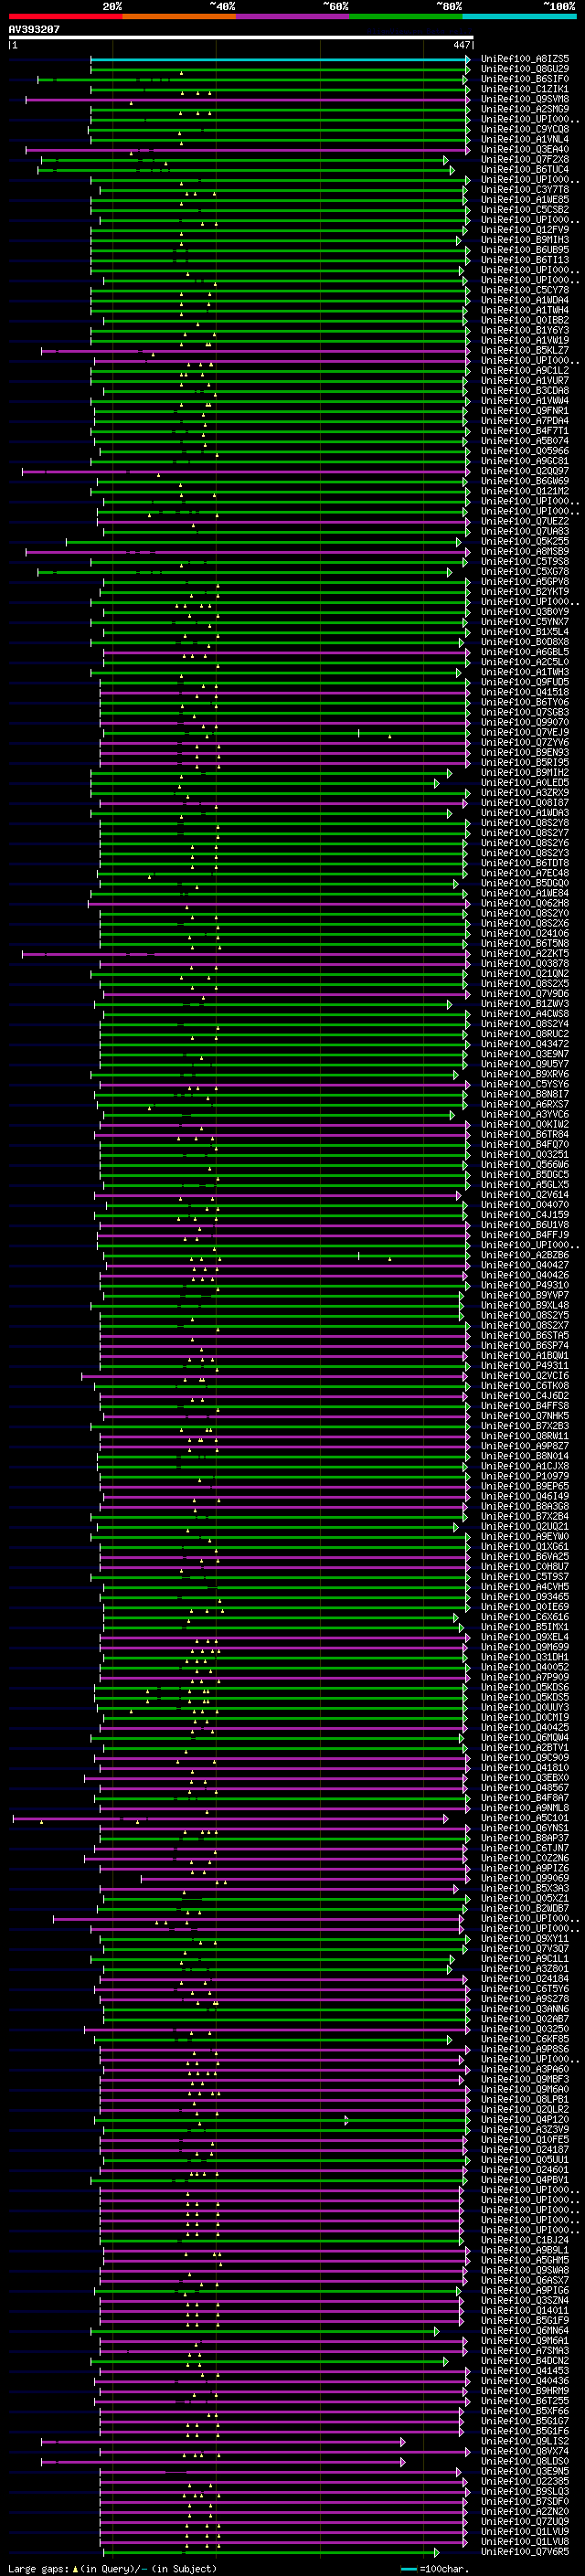Select hit label UniRef100_C5XG78
This screenshot has width=585, height=2576.
(525, 572)
